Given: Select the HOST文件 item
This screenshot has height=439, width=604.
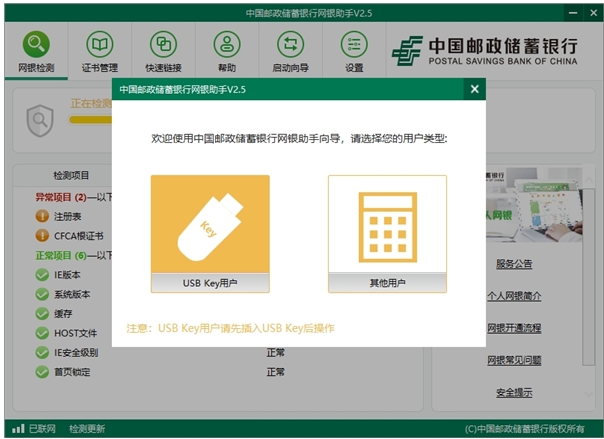Looking at the screenshot, I should (x=76, y=333).
